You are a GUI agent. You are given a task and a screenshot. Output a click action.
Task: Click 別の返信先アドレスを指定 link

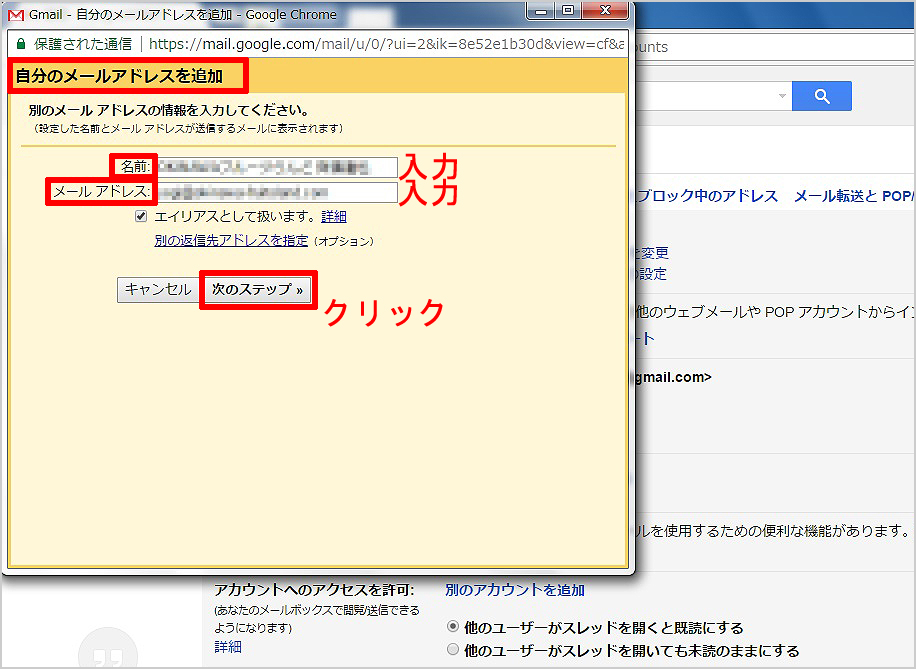coord(231,241)
